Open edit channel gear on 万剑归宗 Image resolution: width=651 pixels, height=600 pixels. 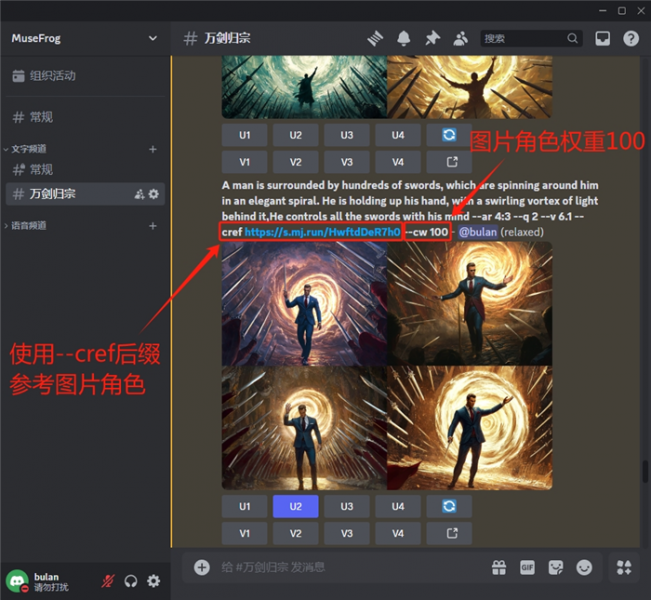(154, 194)
